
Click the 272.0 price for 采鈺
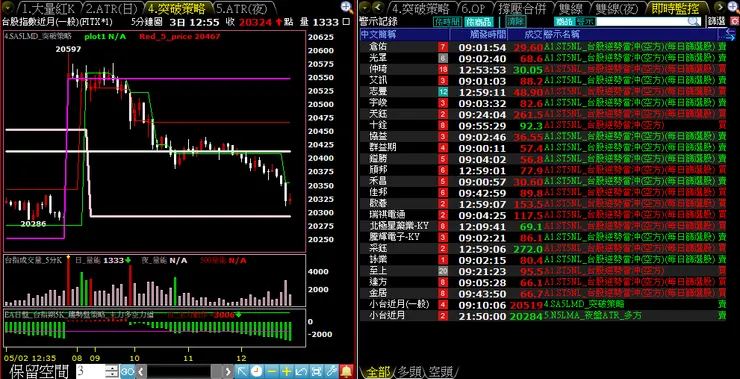[x=529, y=249]
